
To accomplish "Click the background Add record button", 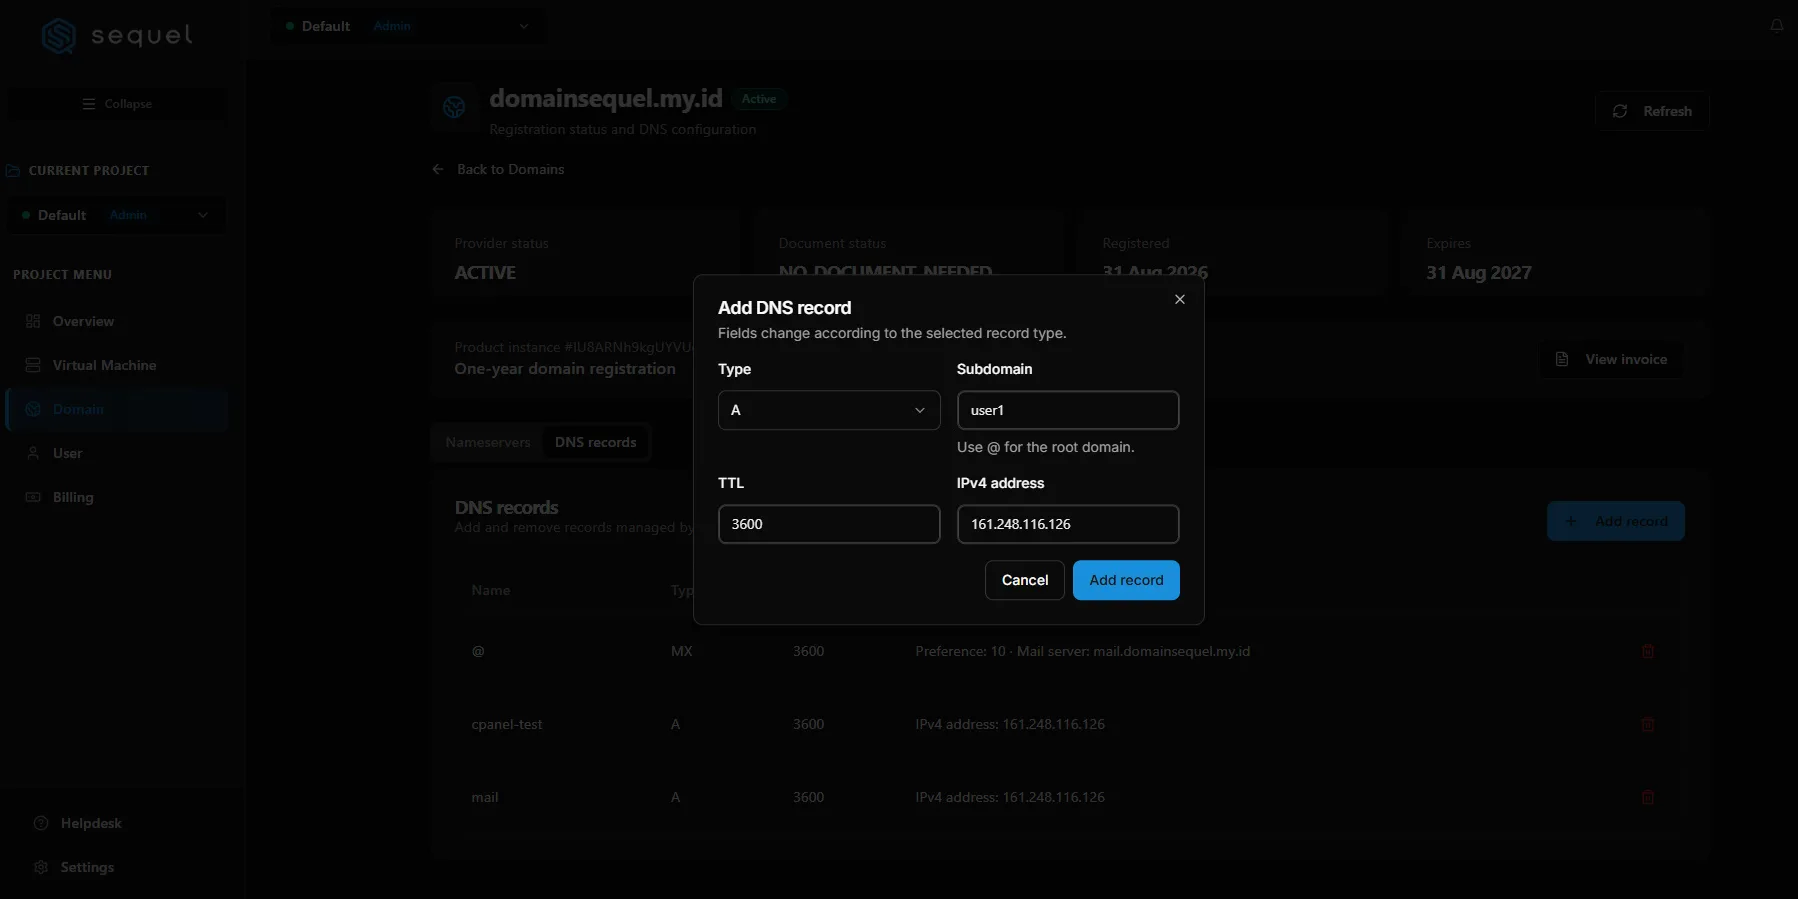I will click(x=1616, y=521).
